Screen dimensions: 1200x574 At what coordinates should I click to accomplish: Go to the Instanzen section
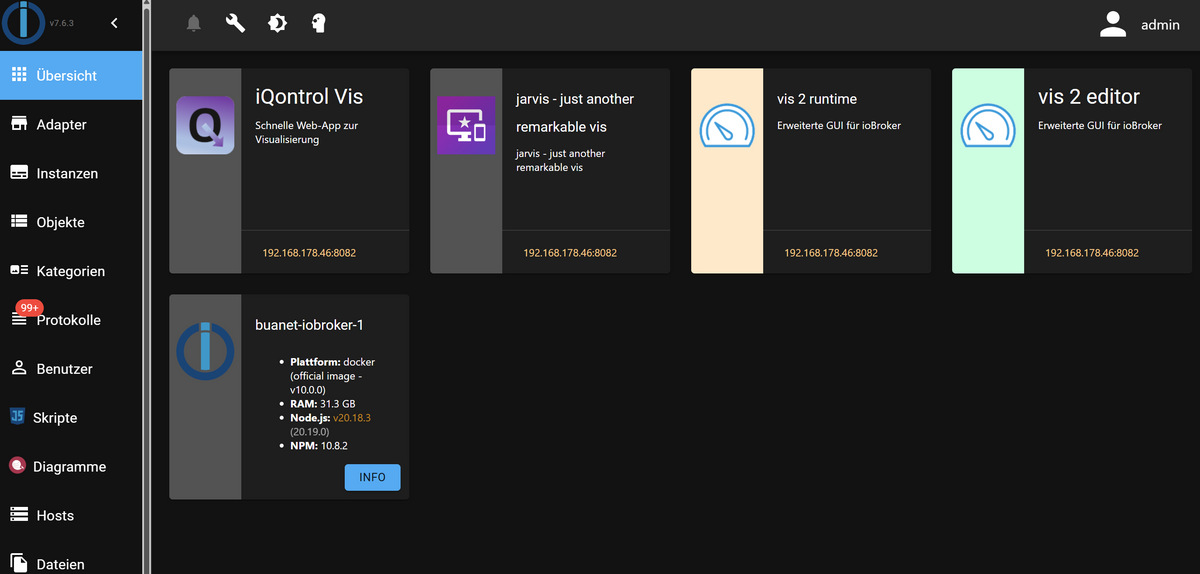coord(71,173)
